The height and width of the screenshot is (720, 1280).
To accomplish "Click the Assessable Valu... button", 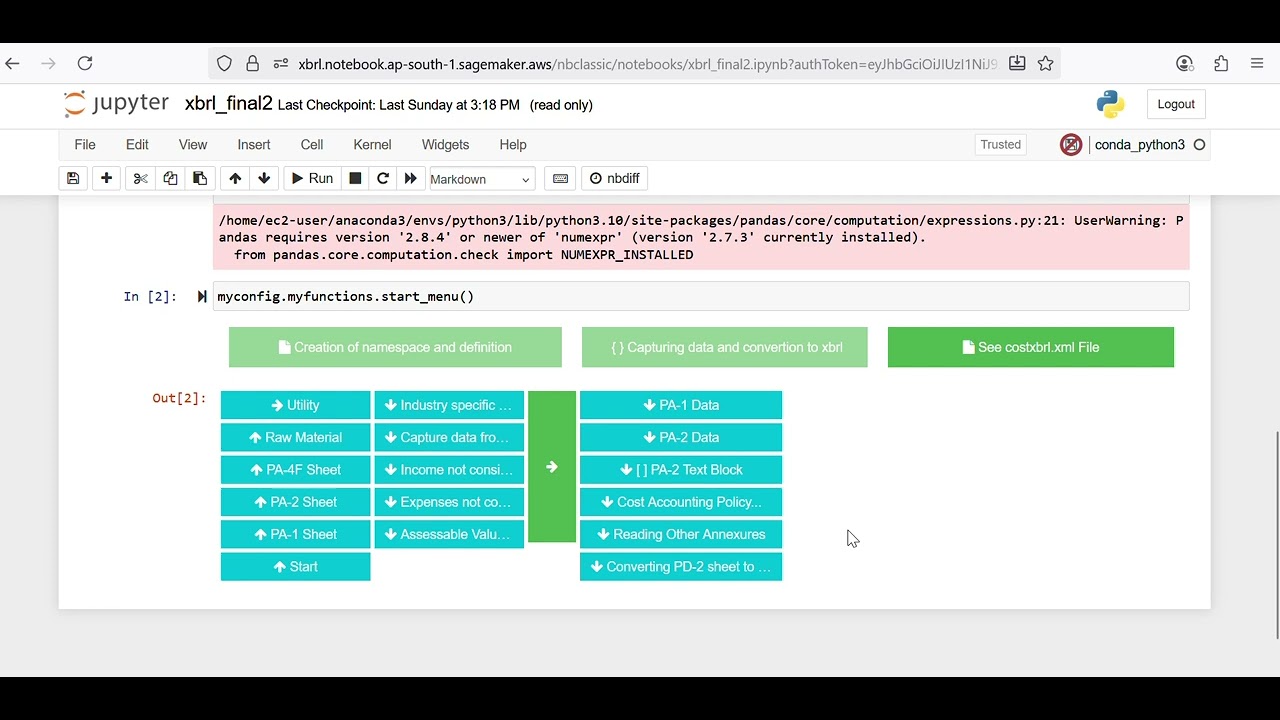I will click(x=449, y=534).
